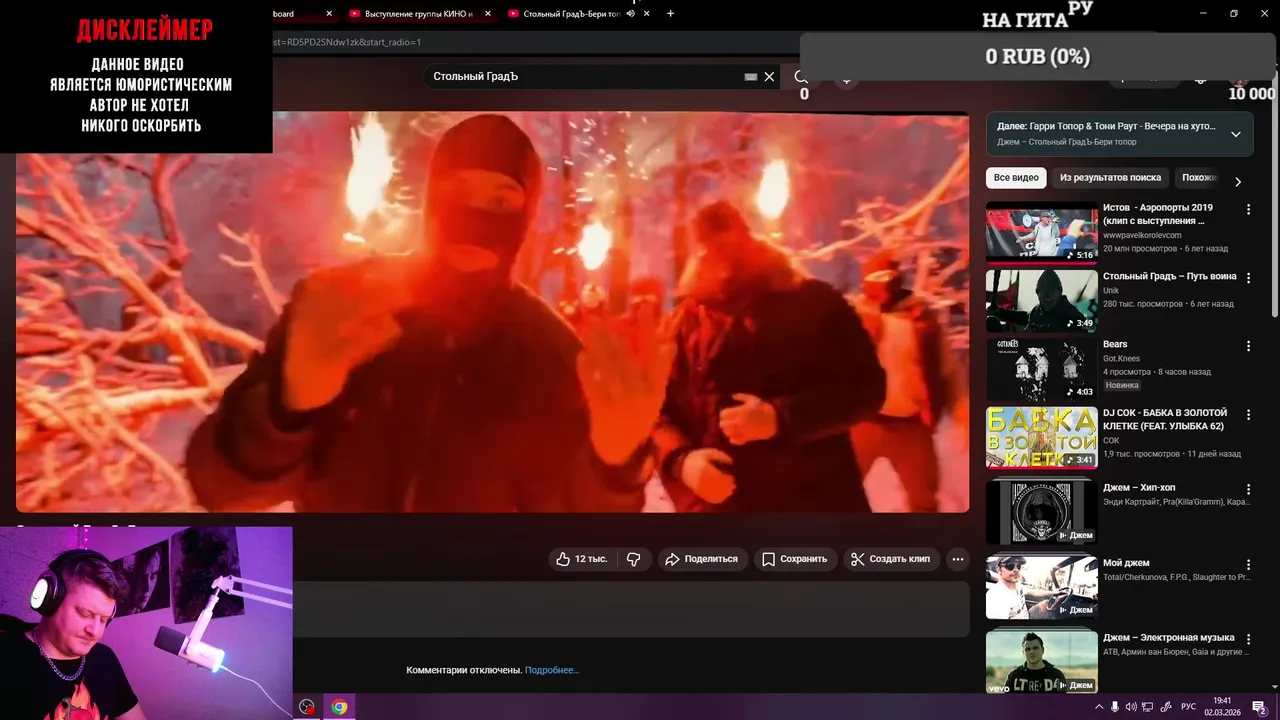Click the address bar URL field

(x=535, y=42)
